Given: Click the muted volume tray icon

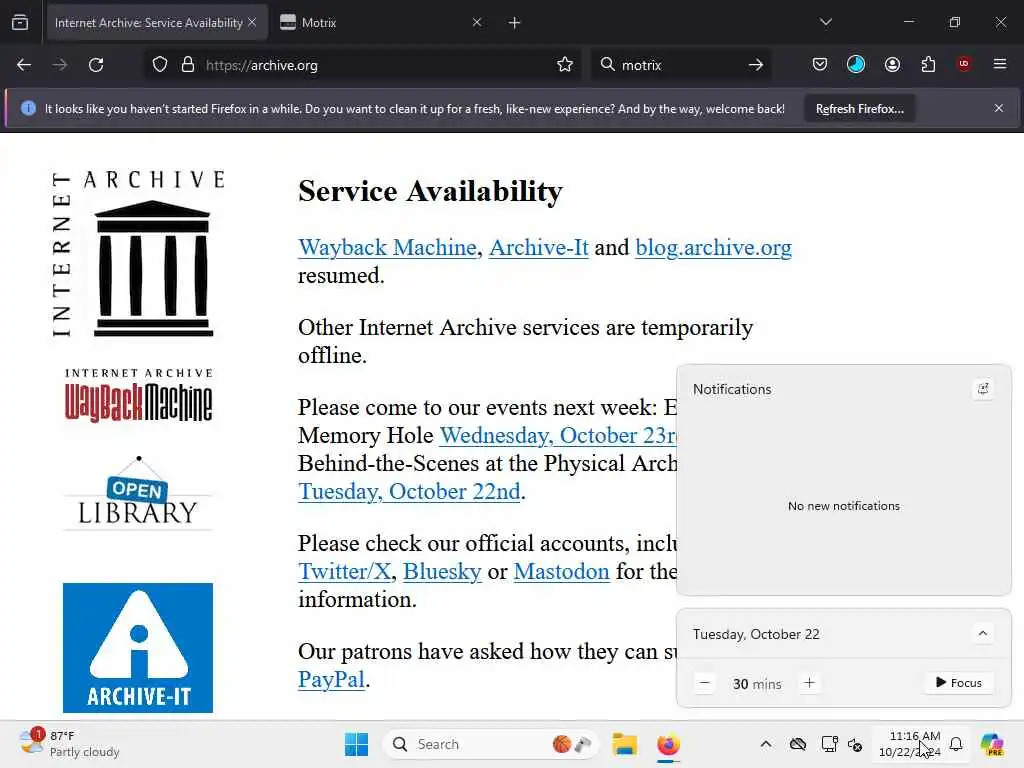Looking at the screenshot, I should tap(855, 744).
